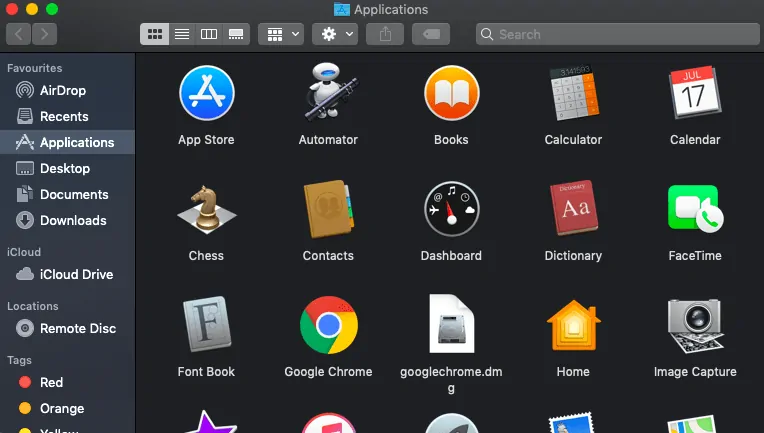
Task: Open the gear Action menu dropdown
Action: [335, 34]
